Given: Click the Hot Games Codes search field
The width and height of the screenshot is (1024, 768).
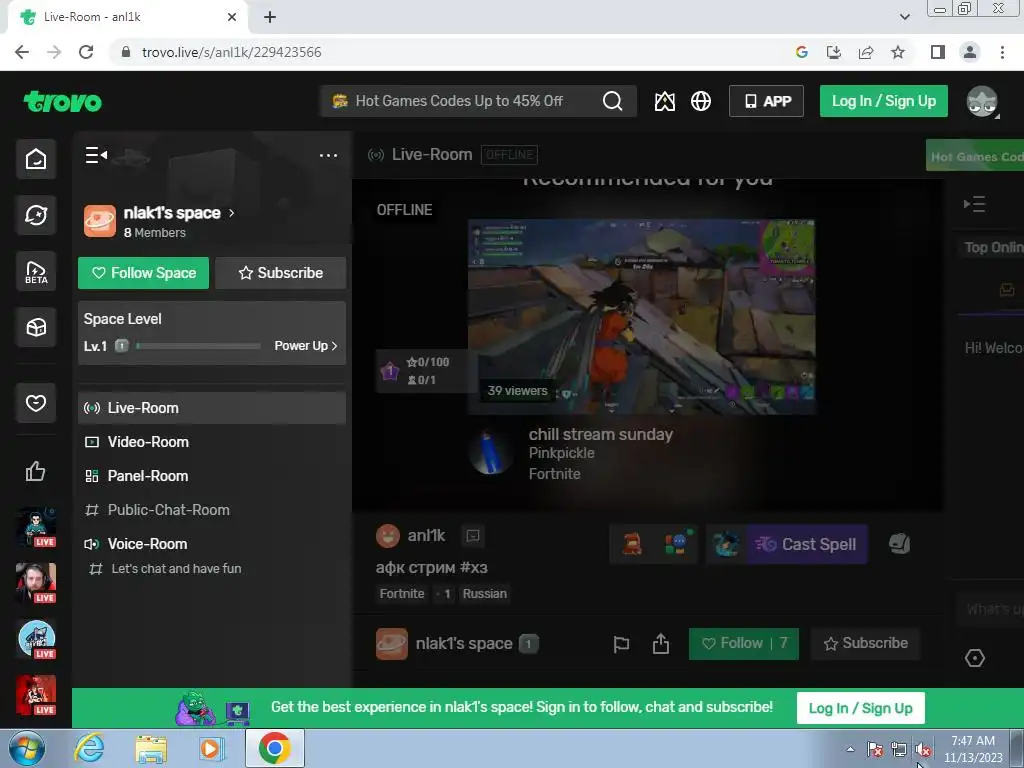Looking at the screenshot, I should point(477,101).
